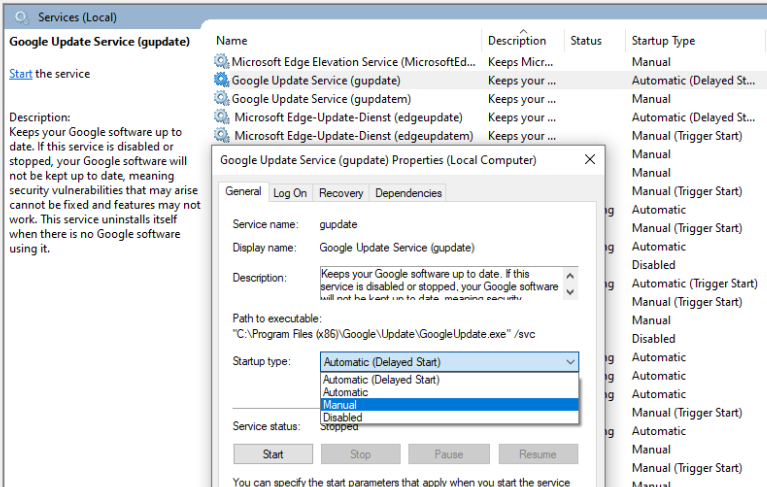Screen dimensions: 767x487
Task: Open the Startup type dropdown arrow
Action: coord(570,362)
